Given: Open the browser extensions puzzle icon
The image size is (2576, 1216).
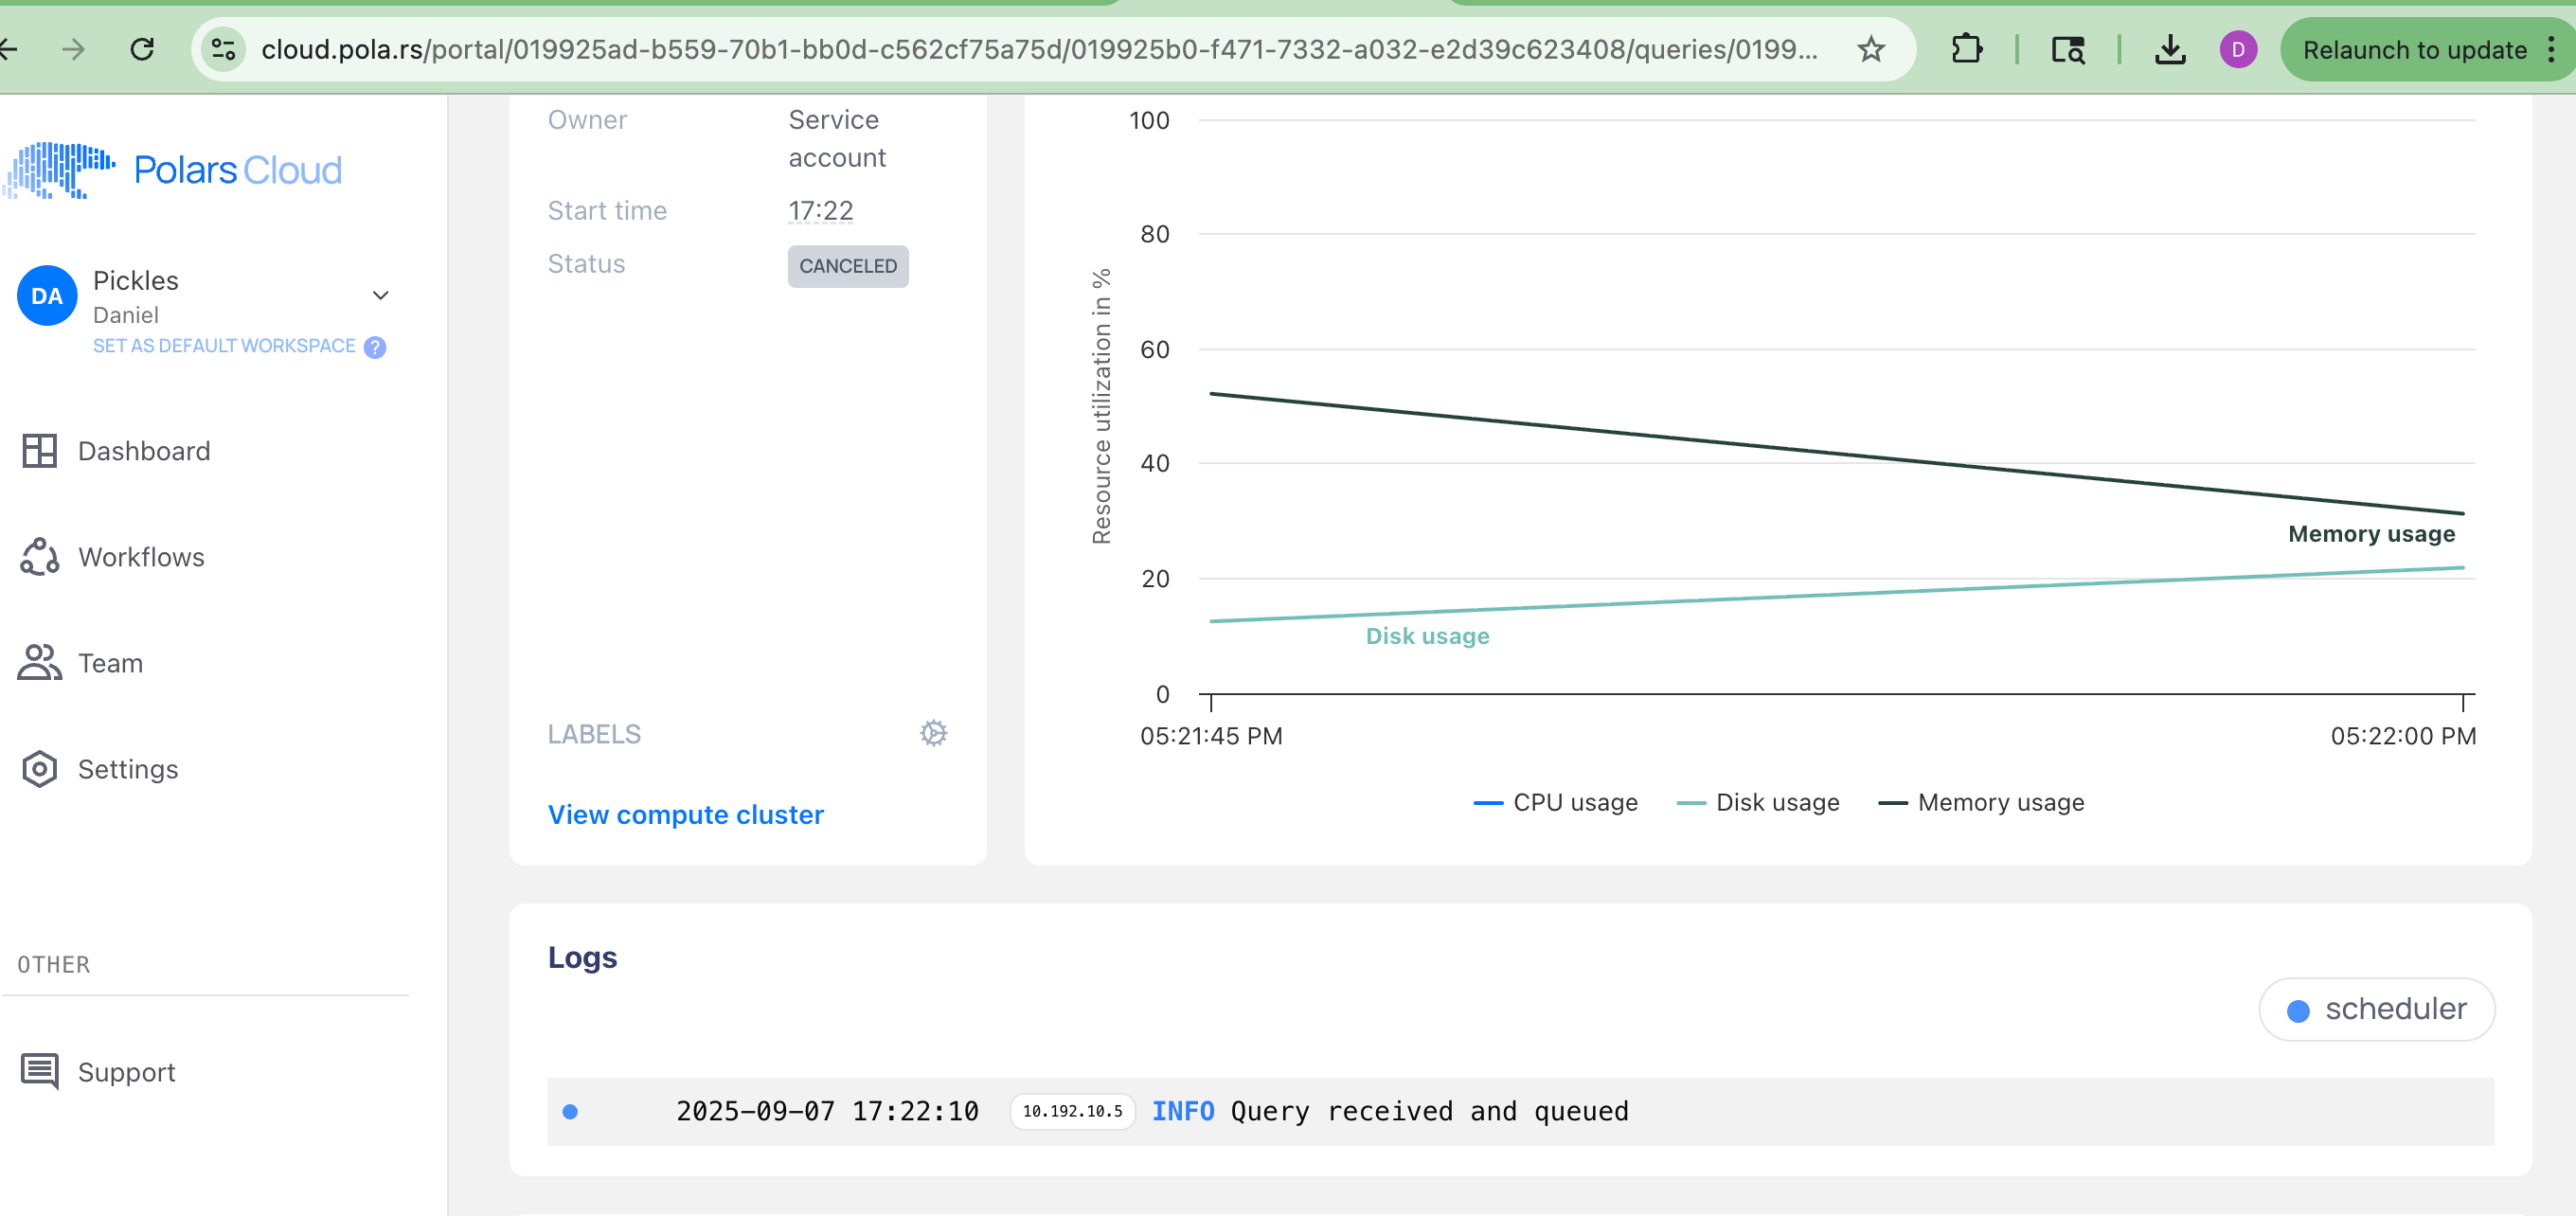Looking at the screenshot, I should [x=1966, y=49].
